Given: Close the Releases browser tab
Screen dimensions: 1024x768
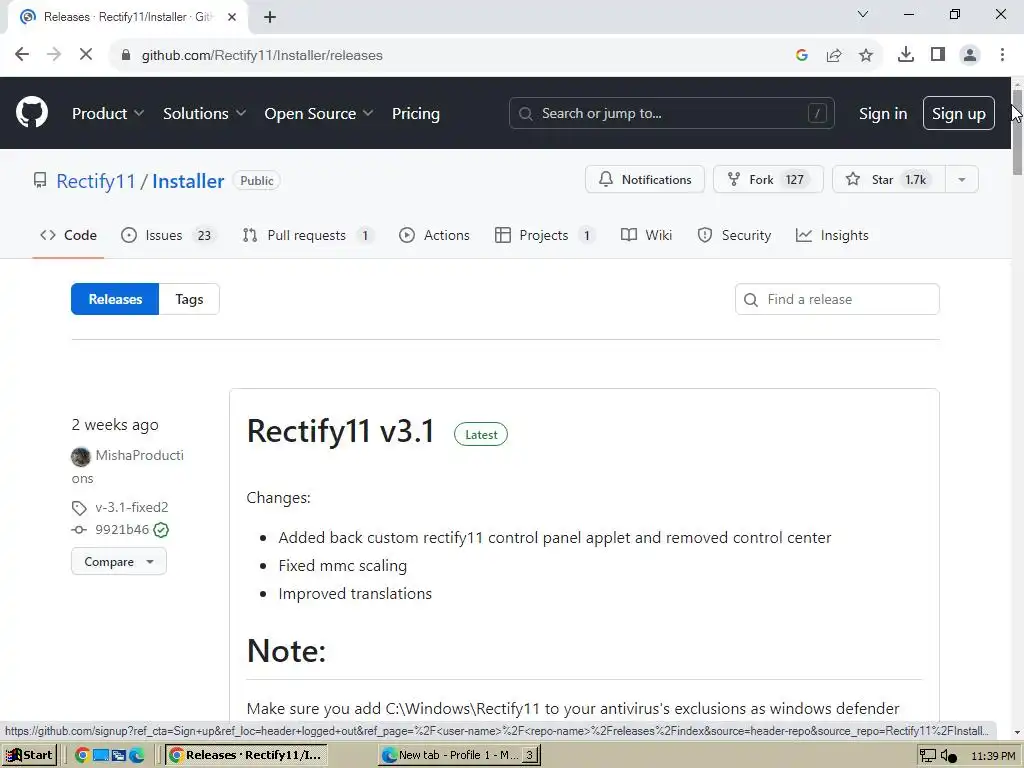Looking at the screenshot, I should coord(232,17).
